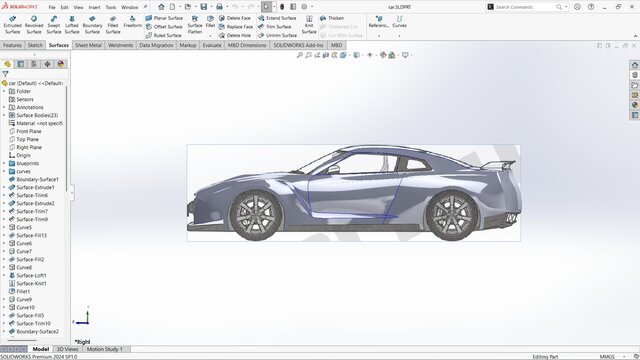Select Top Plane in feature tree
640x360 pixels.
pos(27,139)
